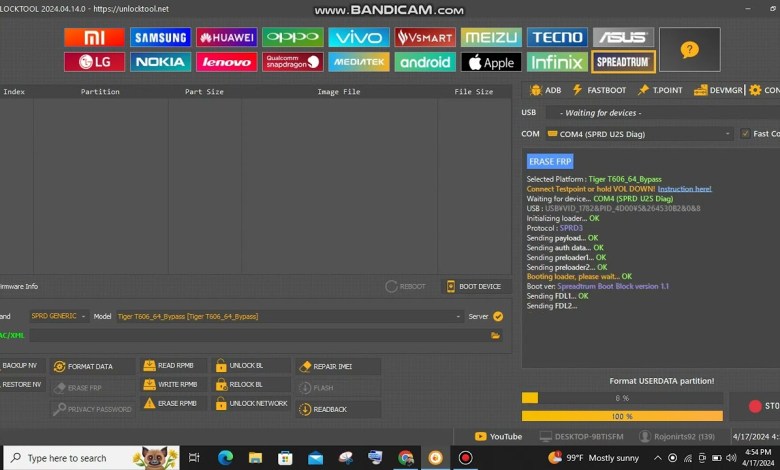Click the Image File column header

339,92
